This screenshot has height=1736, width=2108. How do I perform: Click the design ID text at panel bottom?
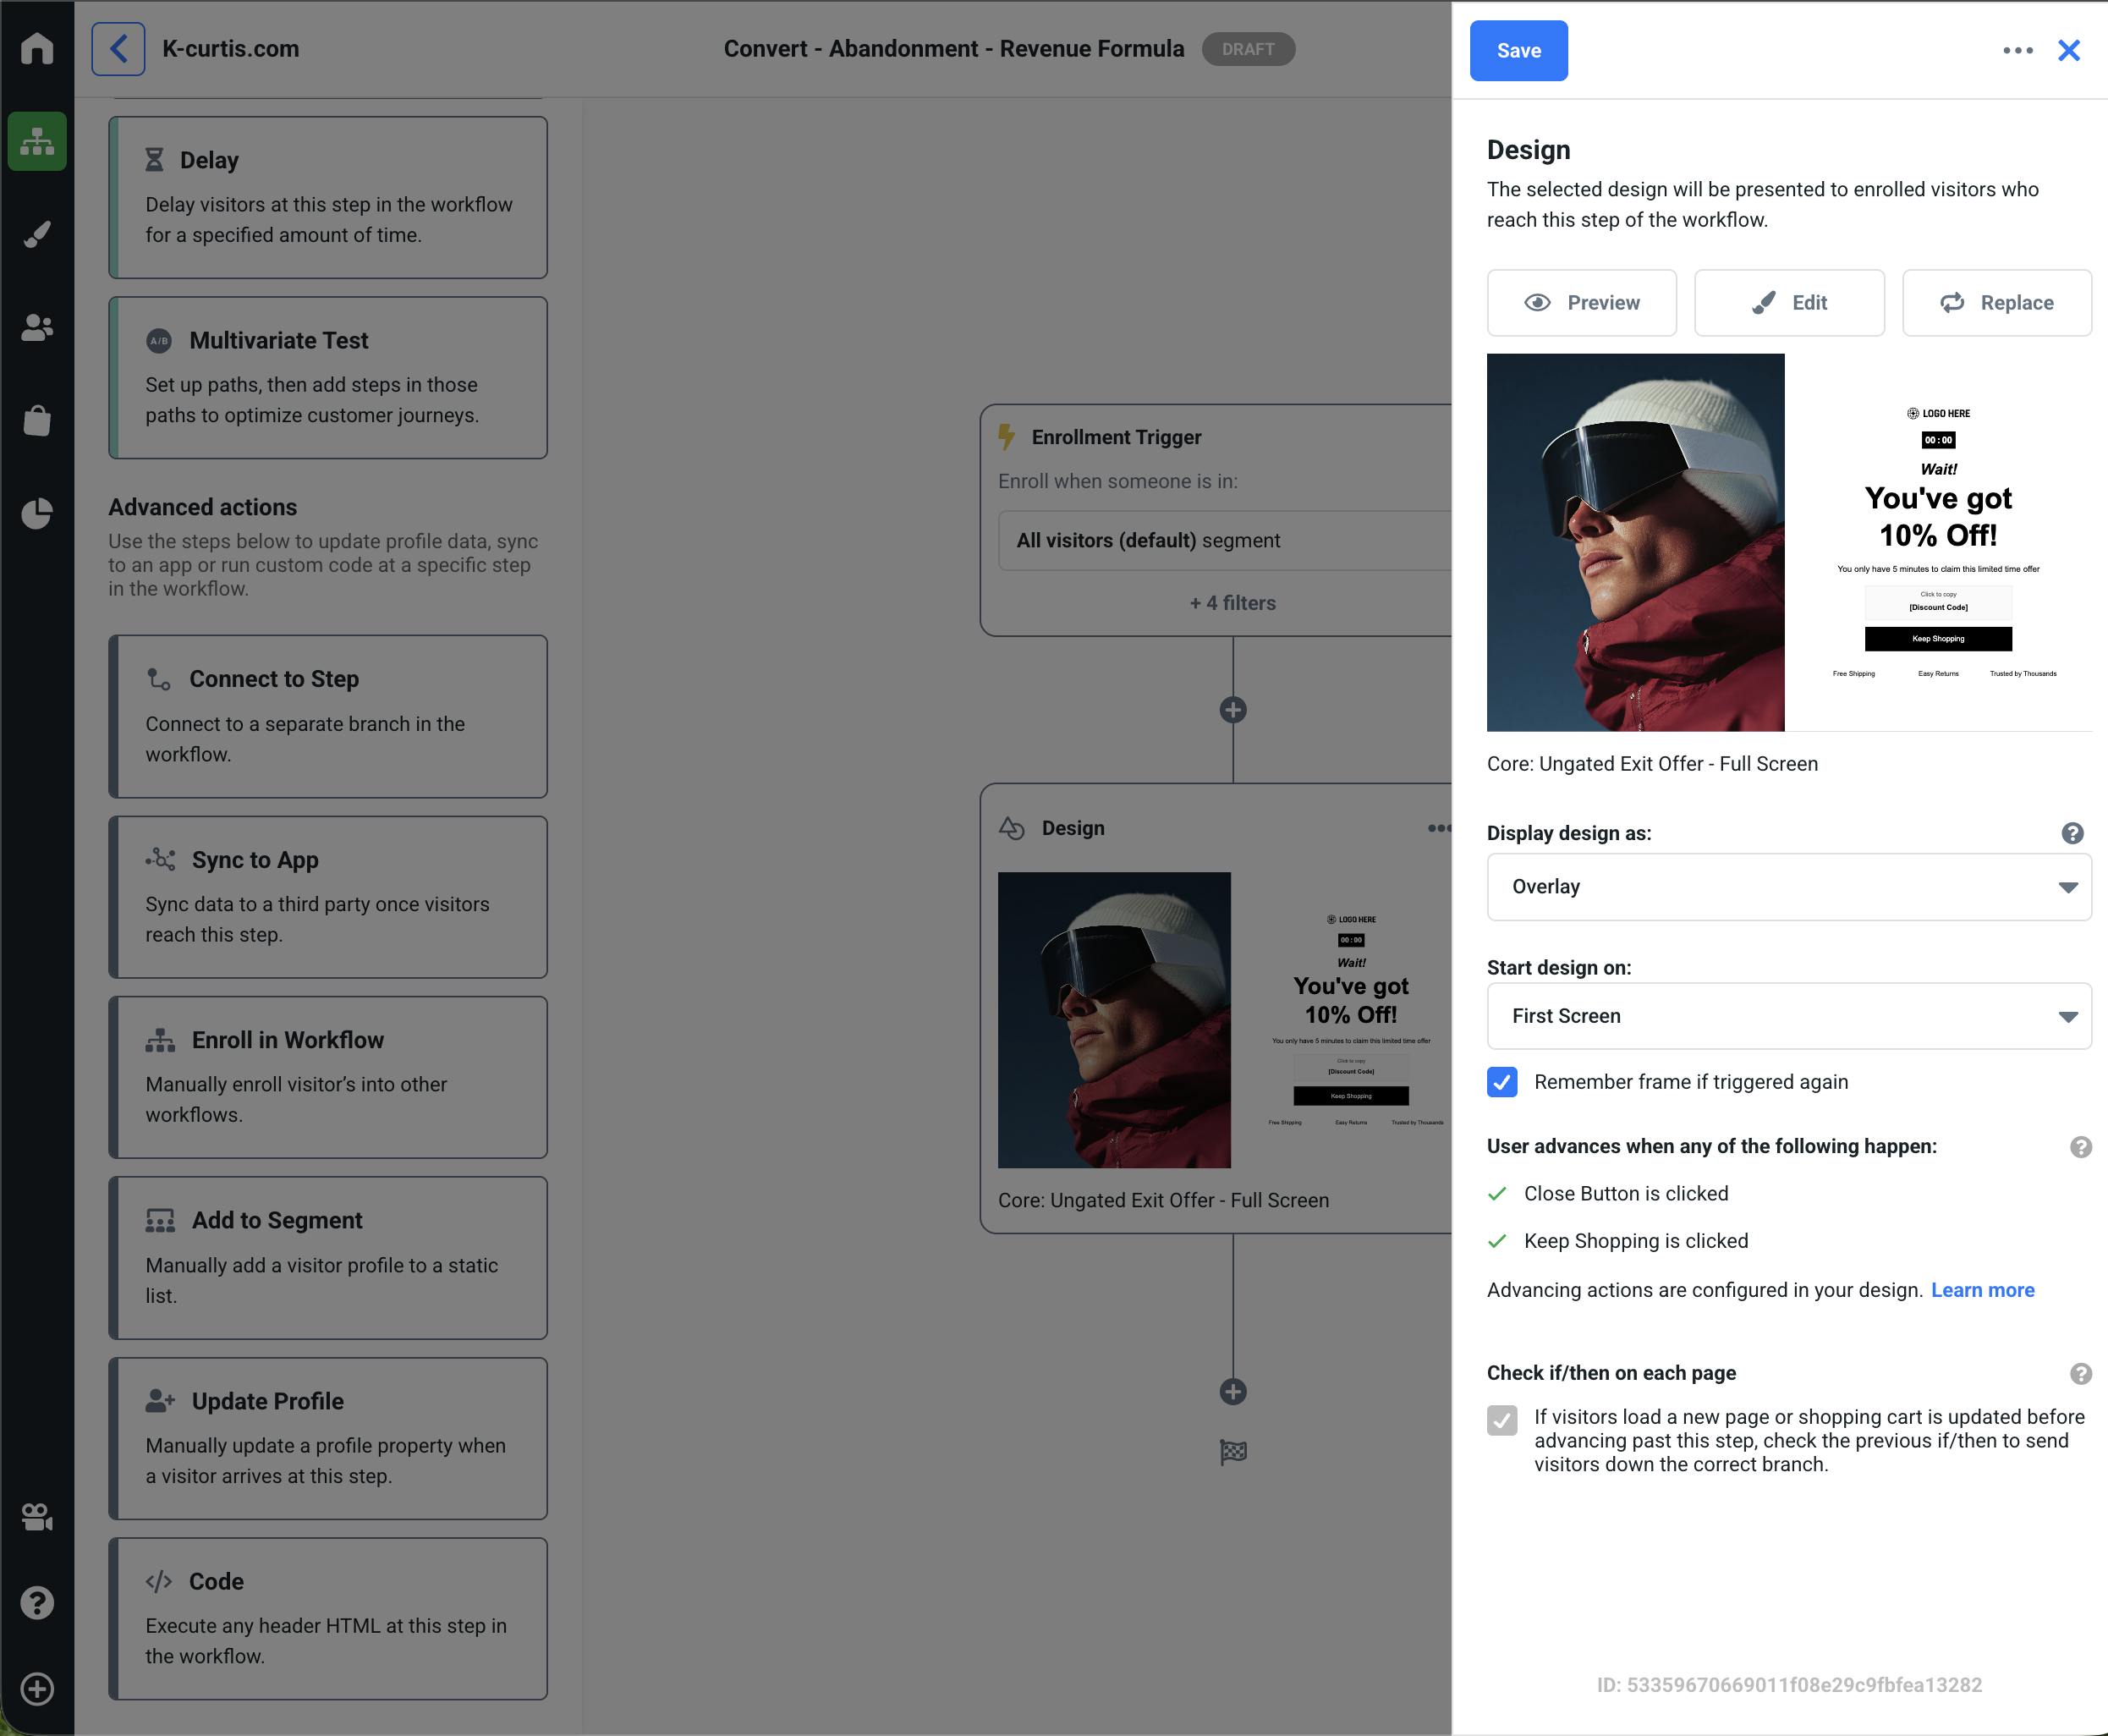coord(1789,1685)
